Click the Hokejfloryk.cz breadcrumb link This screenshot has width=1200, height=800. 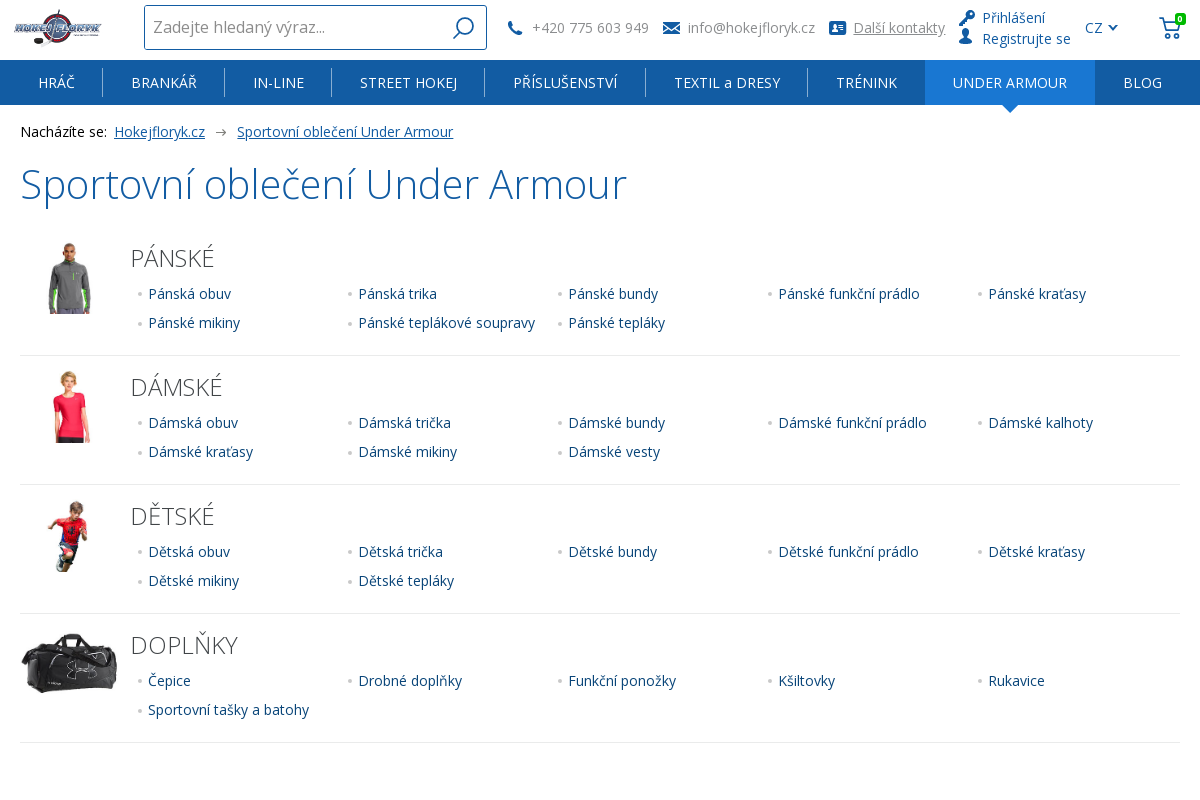159,131
